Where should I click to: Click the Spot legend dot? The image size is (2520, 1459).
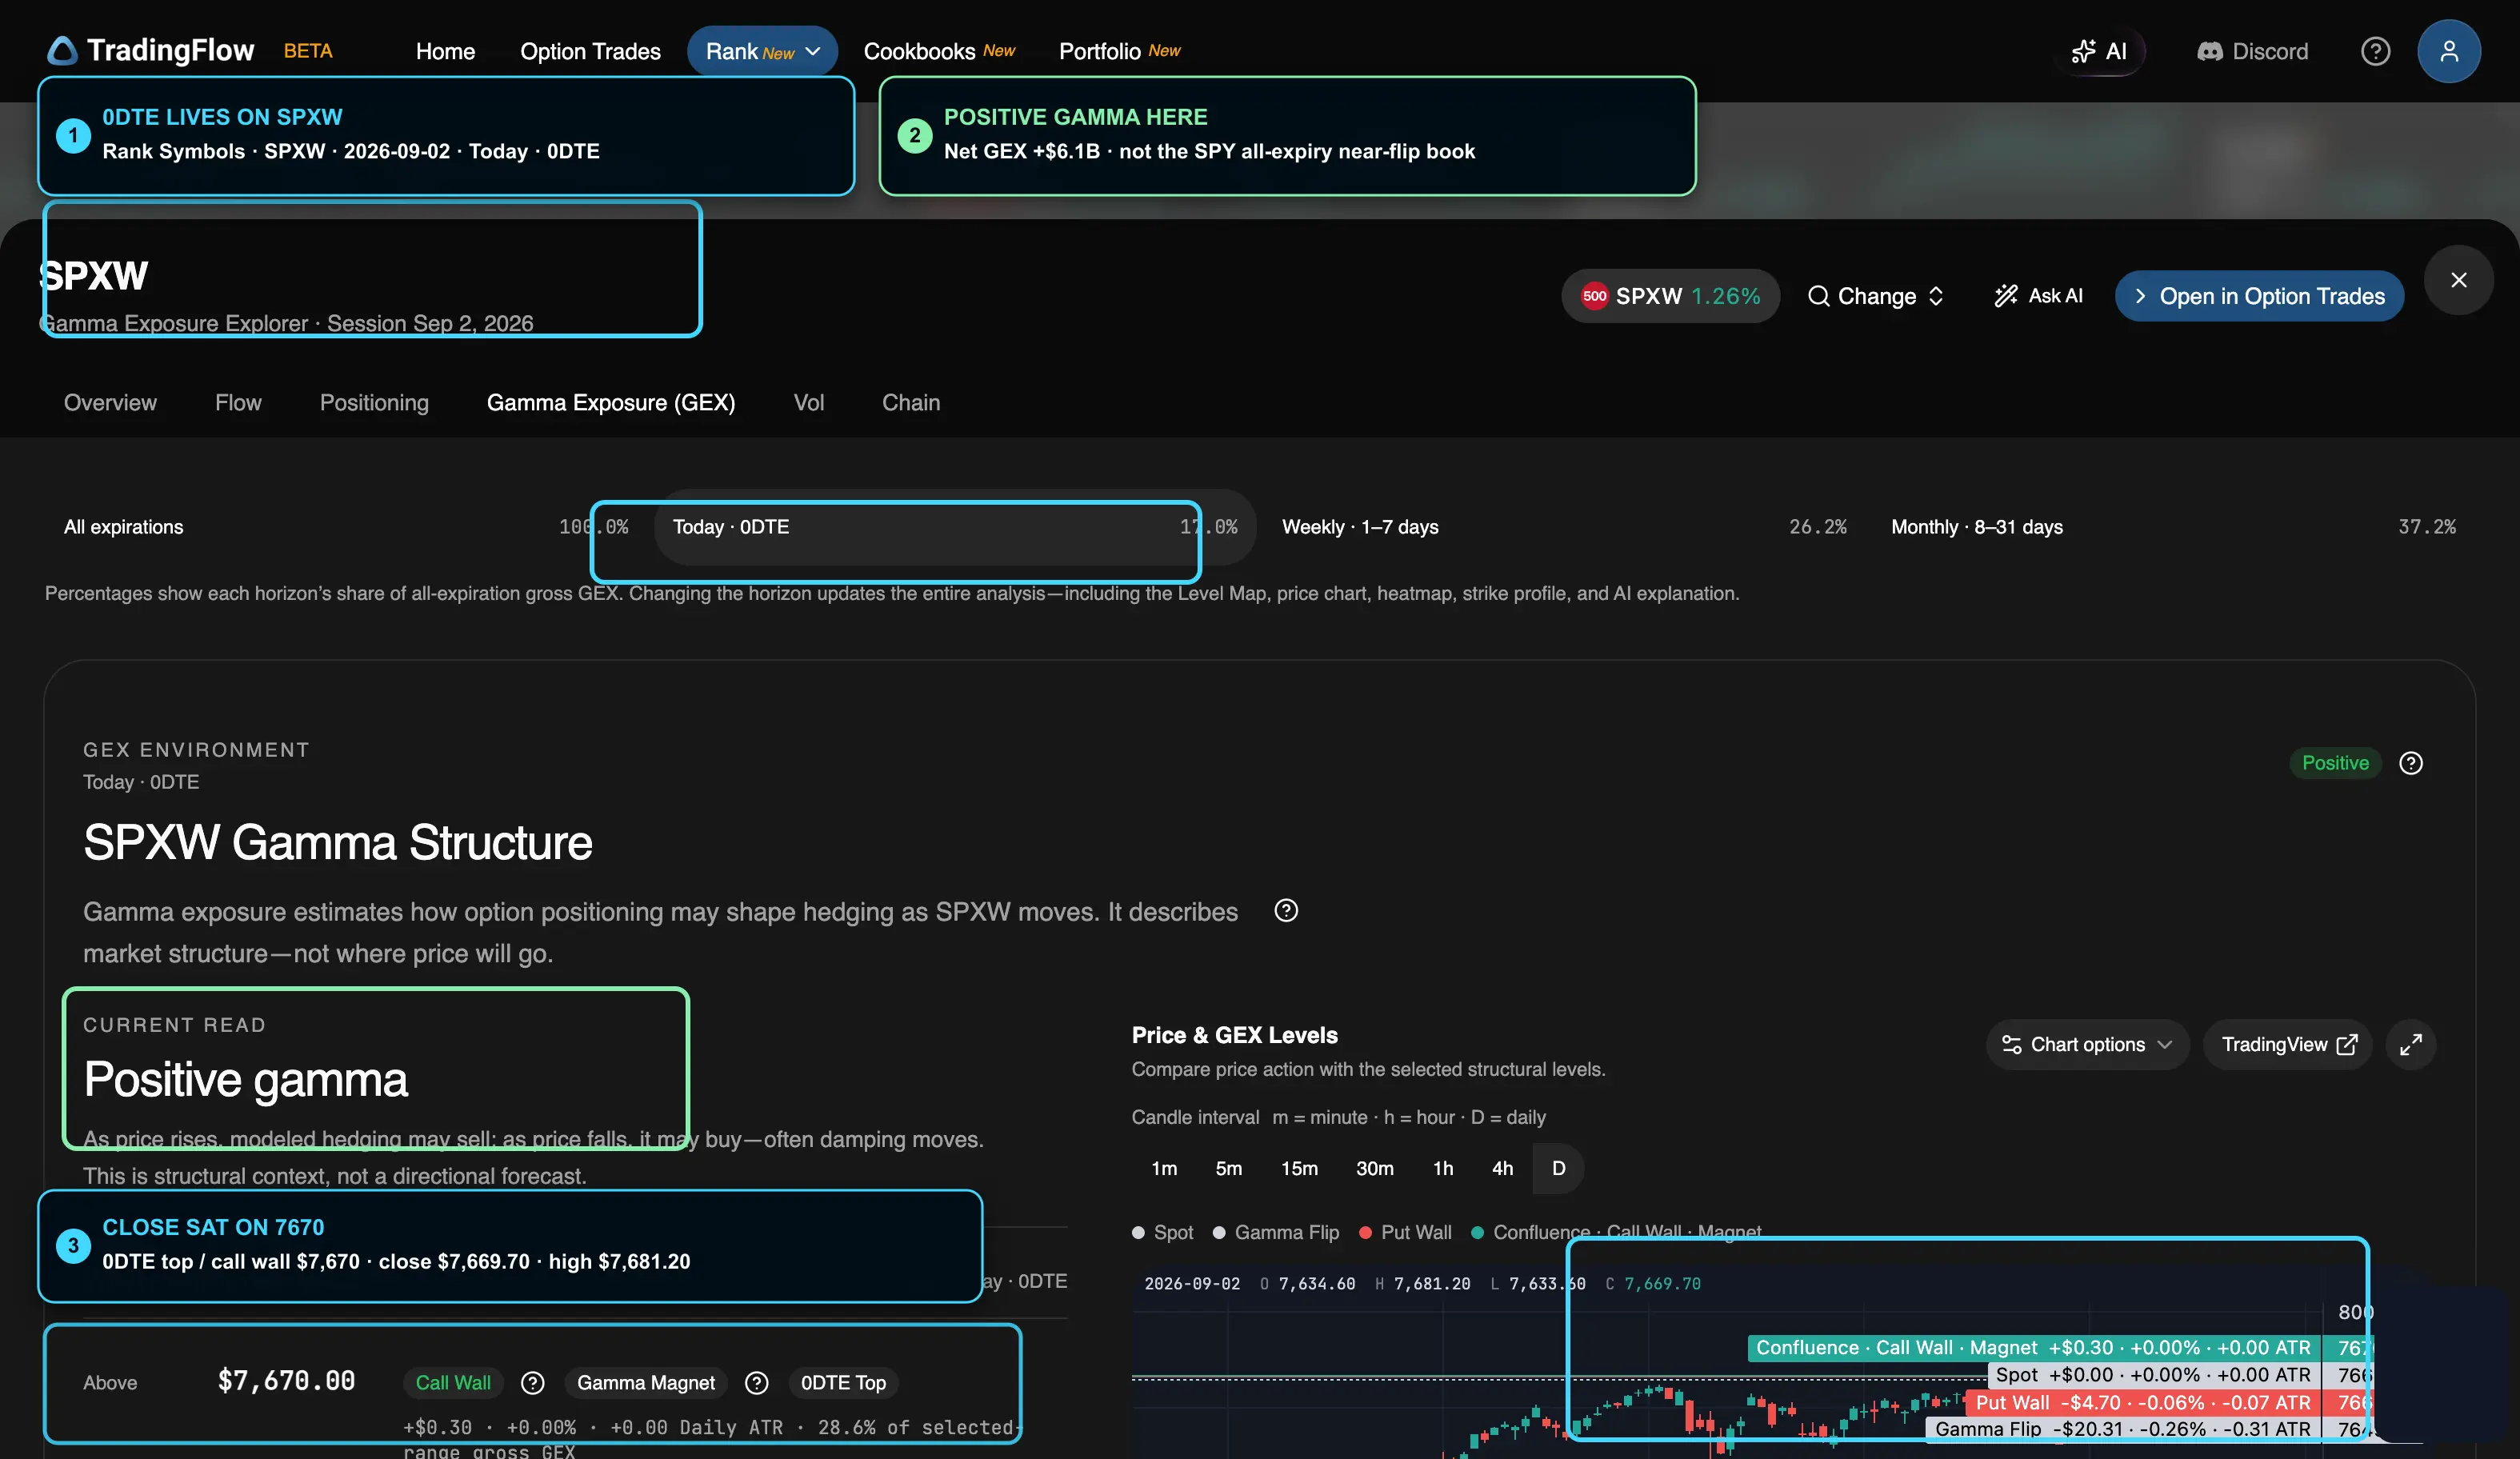pyautogui.click(x=1138, y=1233)
